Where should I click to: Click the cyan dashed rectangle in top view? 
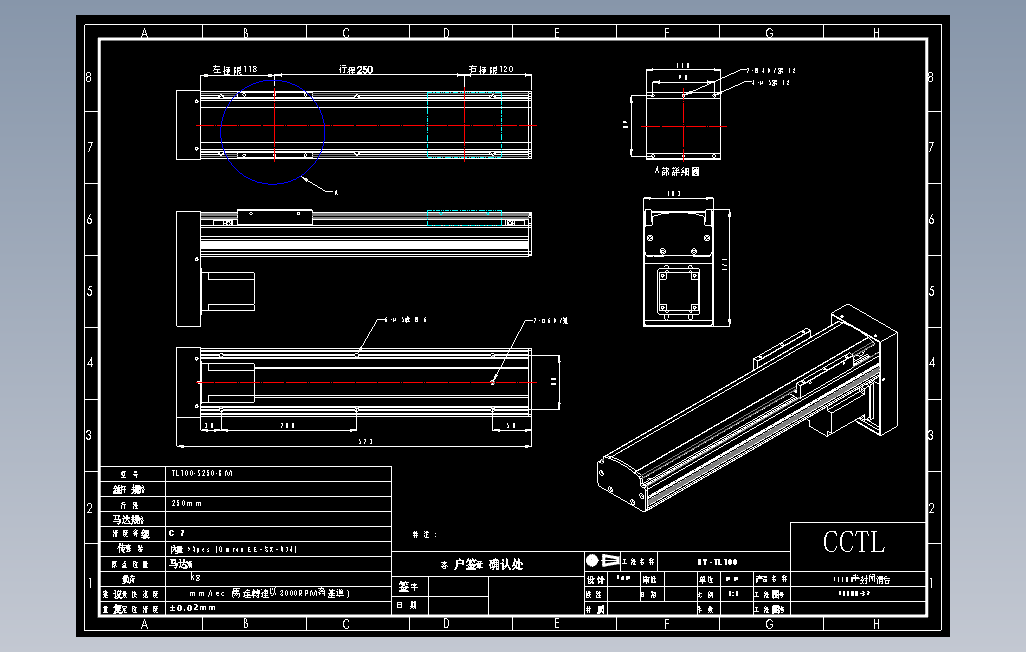465,125
